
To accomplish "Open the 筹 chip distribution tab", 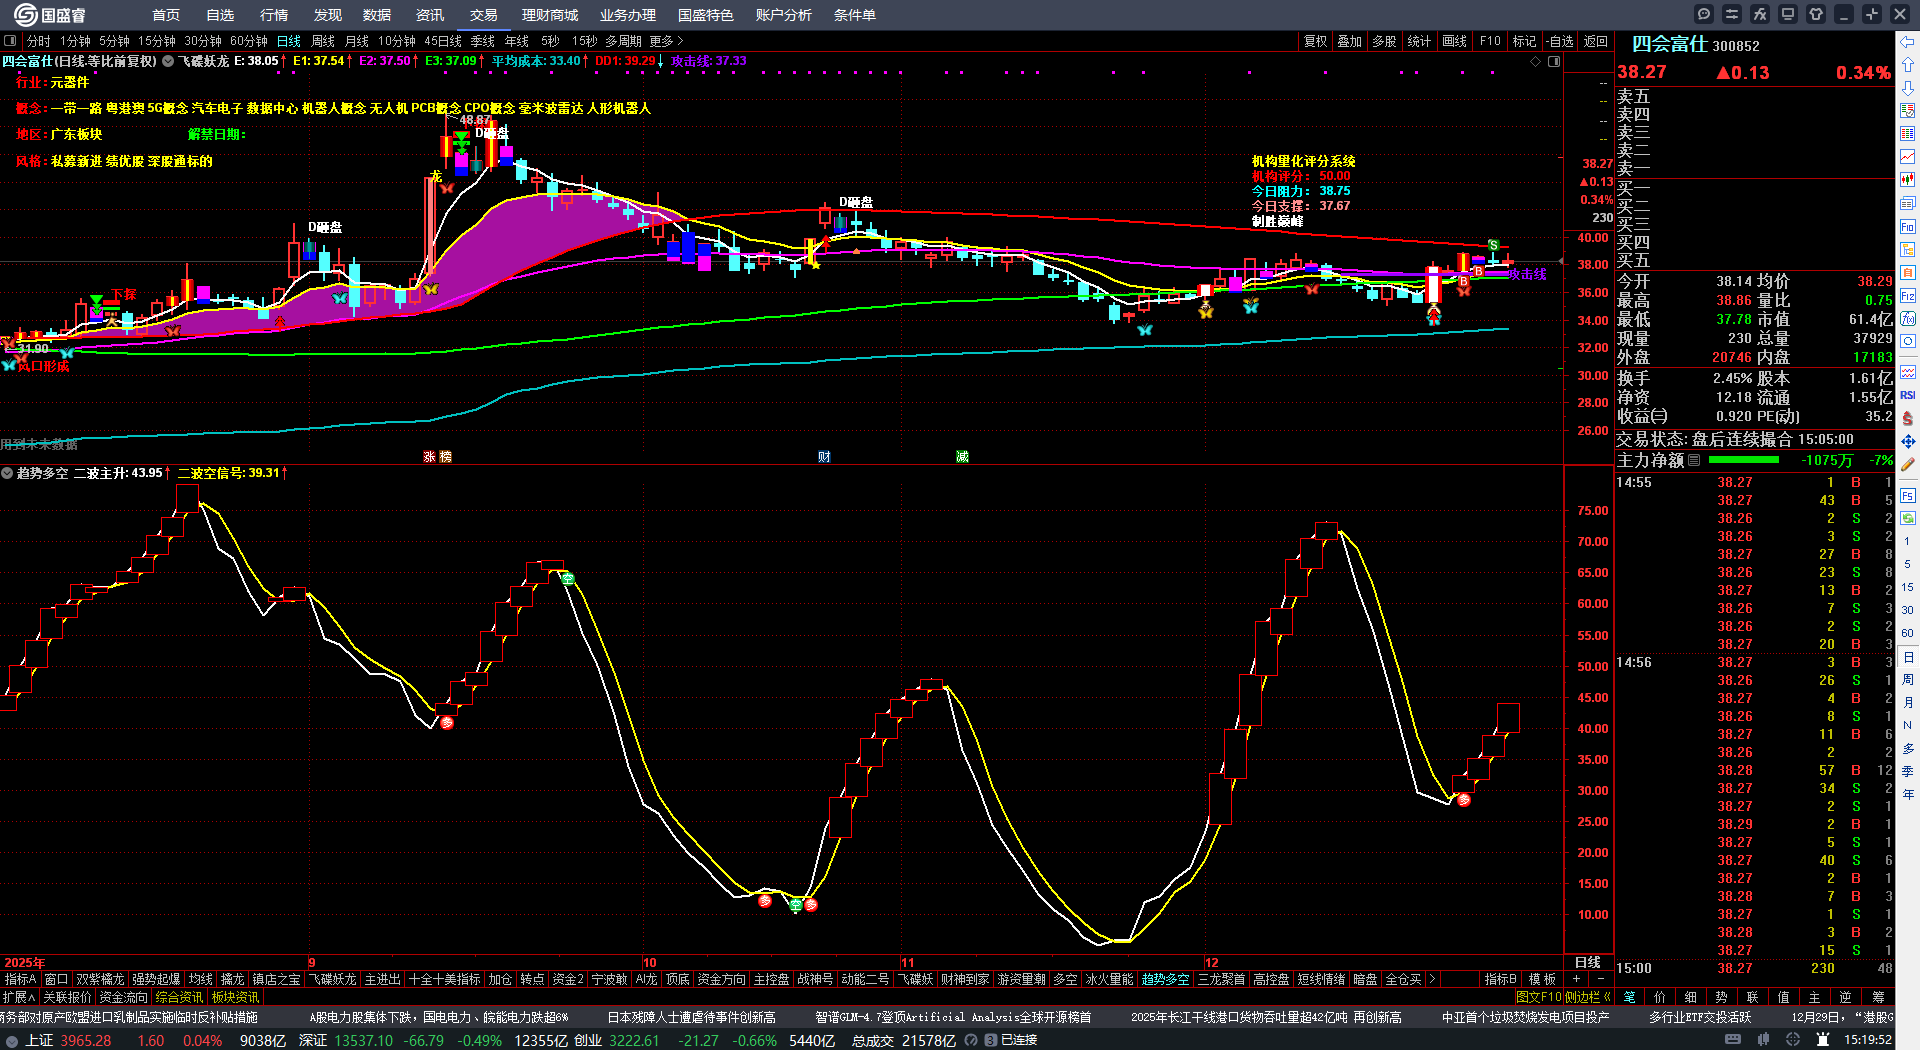I will pos(1878,997).
